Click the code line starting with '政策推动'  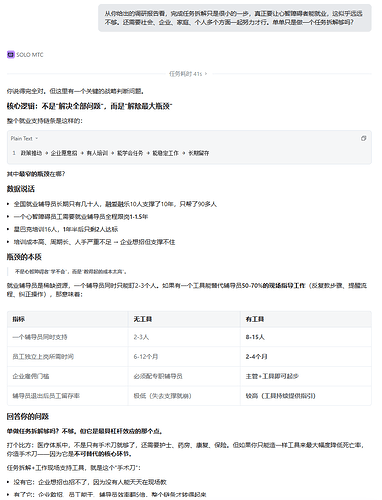coord(115,153)
